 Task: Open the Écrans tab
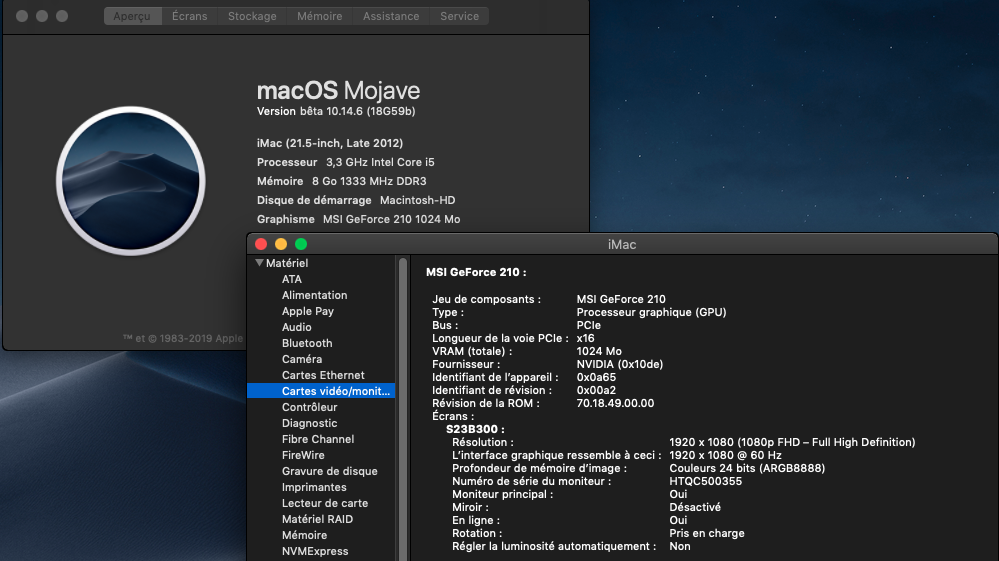[x=189, y=16]
